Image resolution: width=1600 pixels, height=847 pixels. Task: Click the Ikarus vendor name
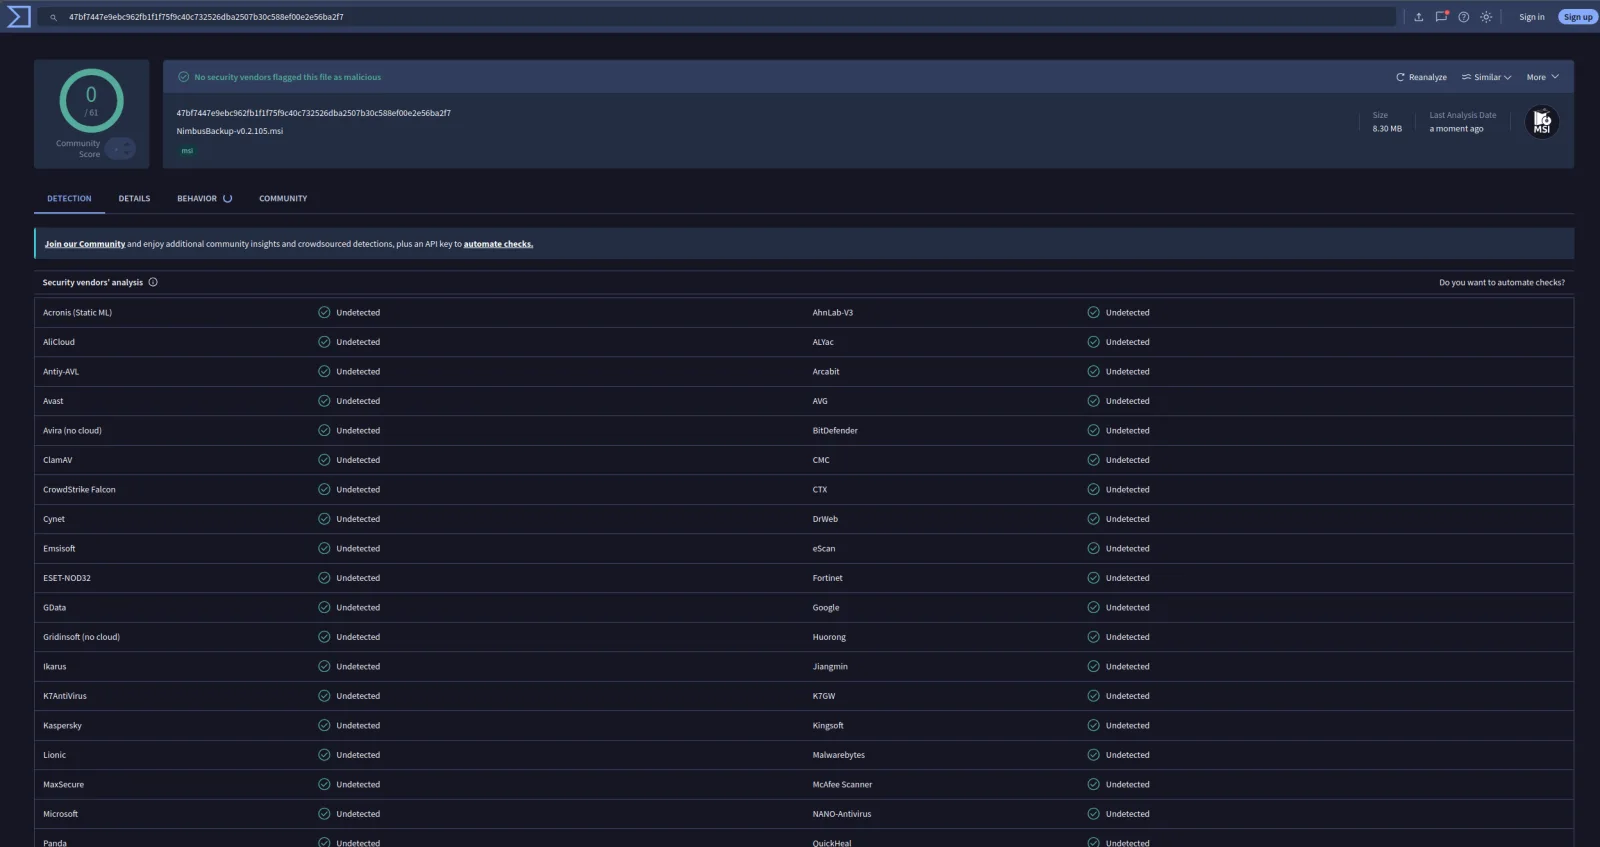click(55, 666)
